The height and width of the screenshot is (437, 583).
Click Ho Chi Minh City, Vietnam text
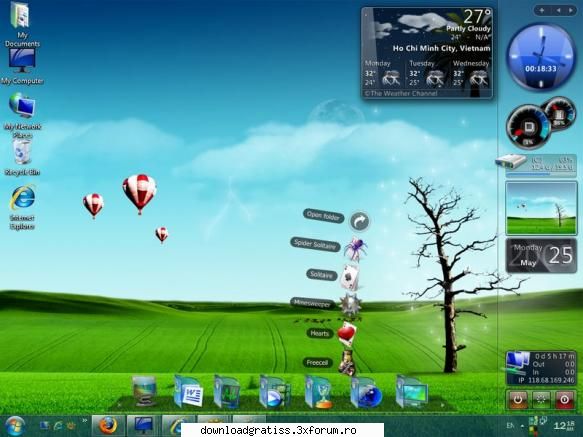441,48
